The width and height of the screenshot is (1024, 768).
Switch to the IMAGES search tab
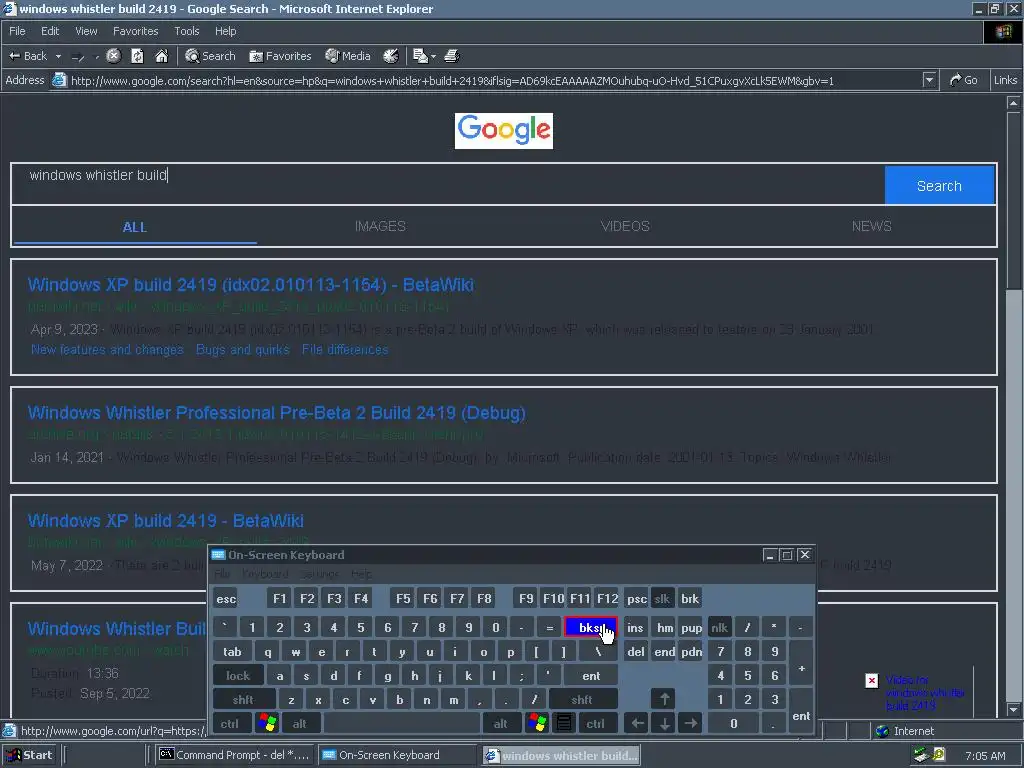380,226
